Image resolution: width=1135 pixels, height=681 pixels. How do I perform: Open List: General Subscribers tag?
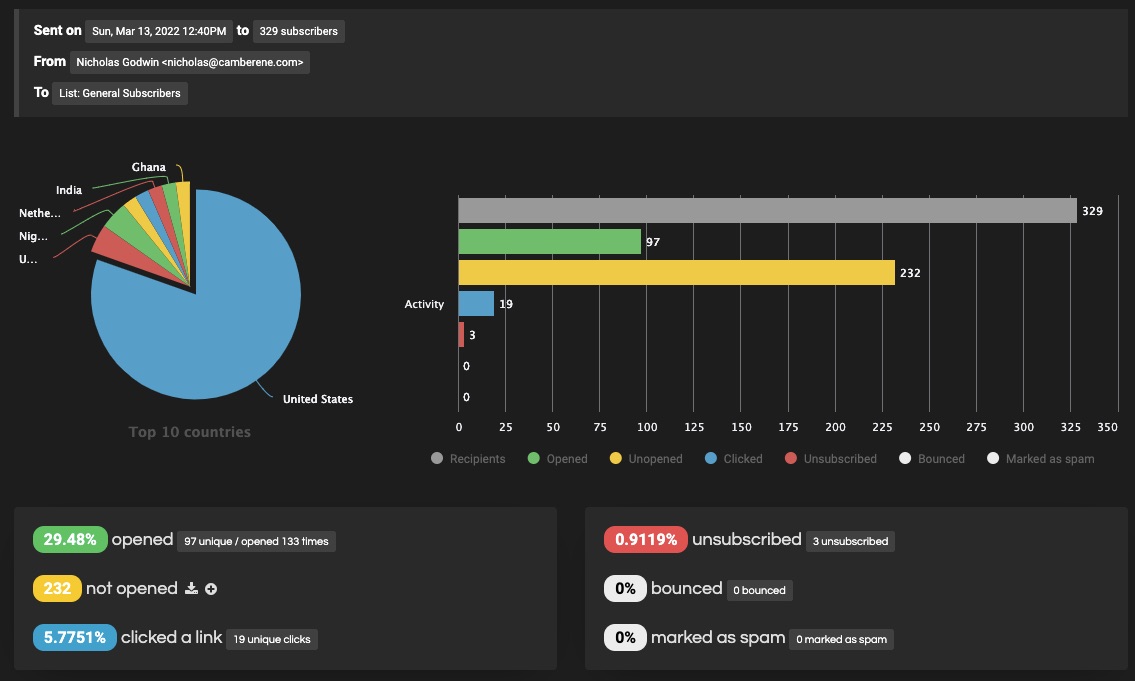[x=119, y=93]
